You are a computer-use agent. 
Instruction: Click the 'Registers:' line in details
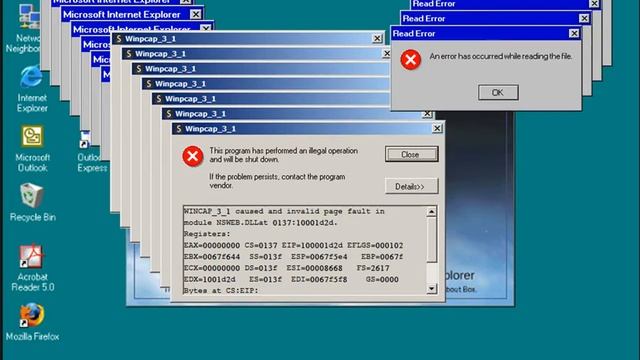(207, 234)
